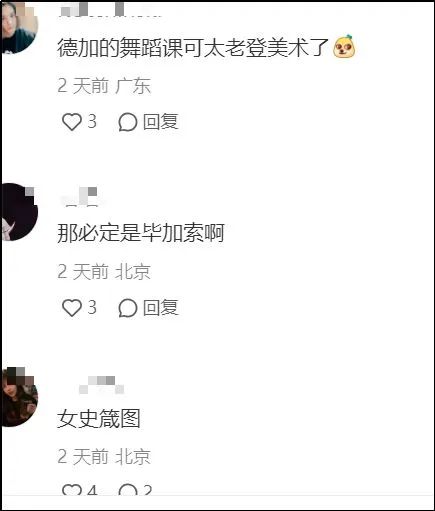Like the 女史箴图 comment with the heart

click(x=72, y=489)
